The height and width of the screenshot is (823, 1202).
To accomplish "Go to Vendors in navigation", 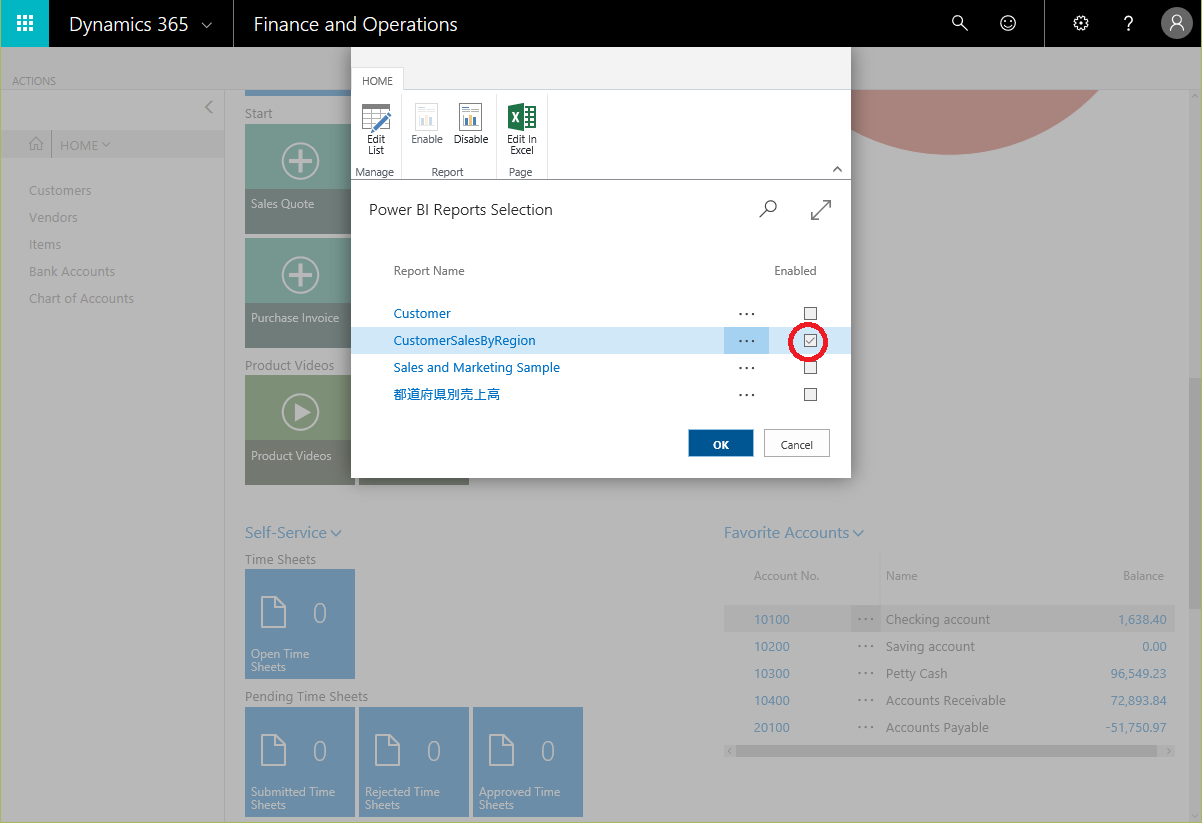I will tap(53, 217).
